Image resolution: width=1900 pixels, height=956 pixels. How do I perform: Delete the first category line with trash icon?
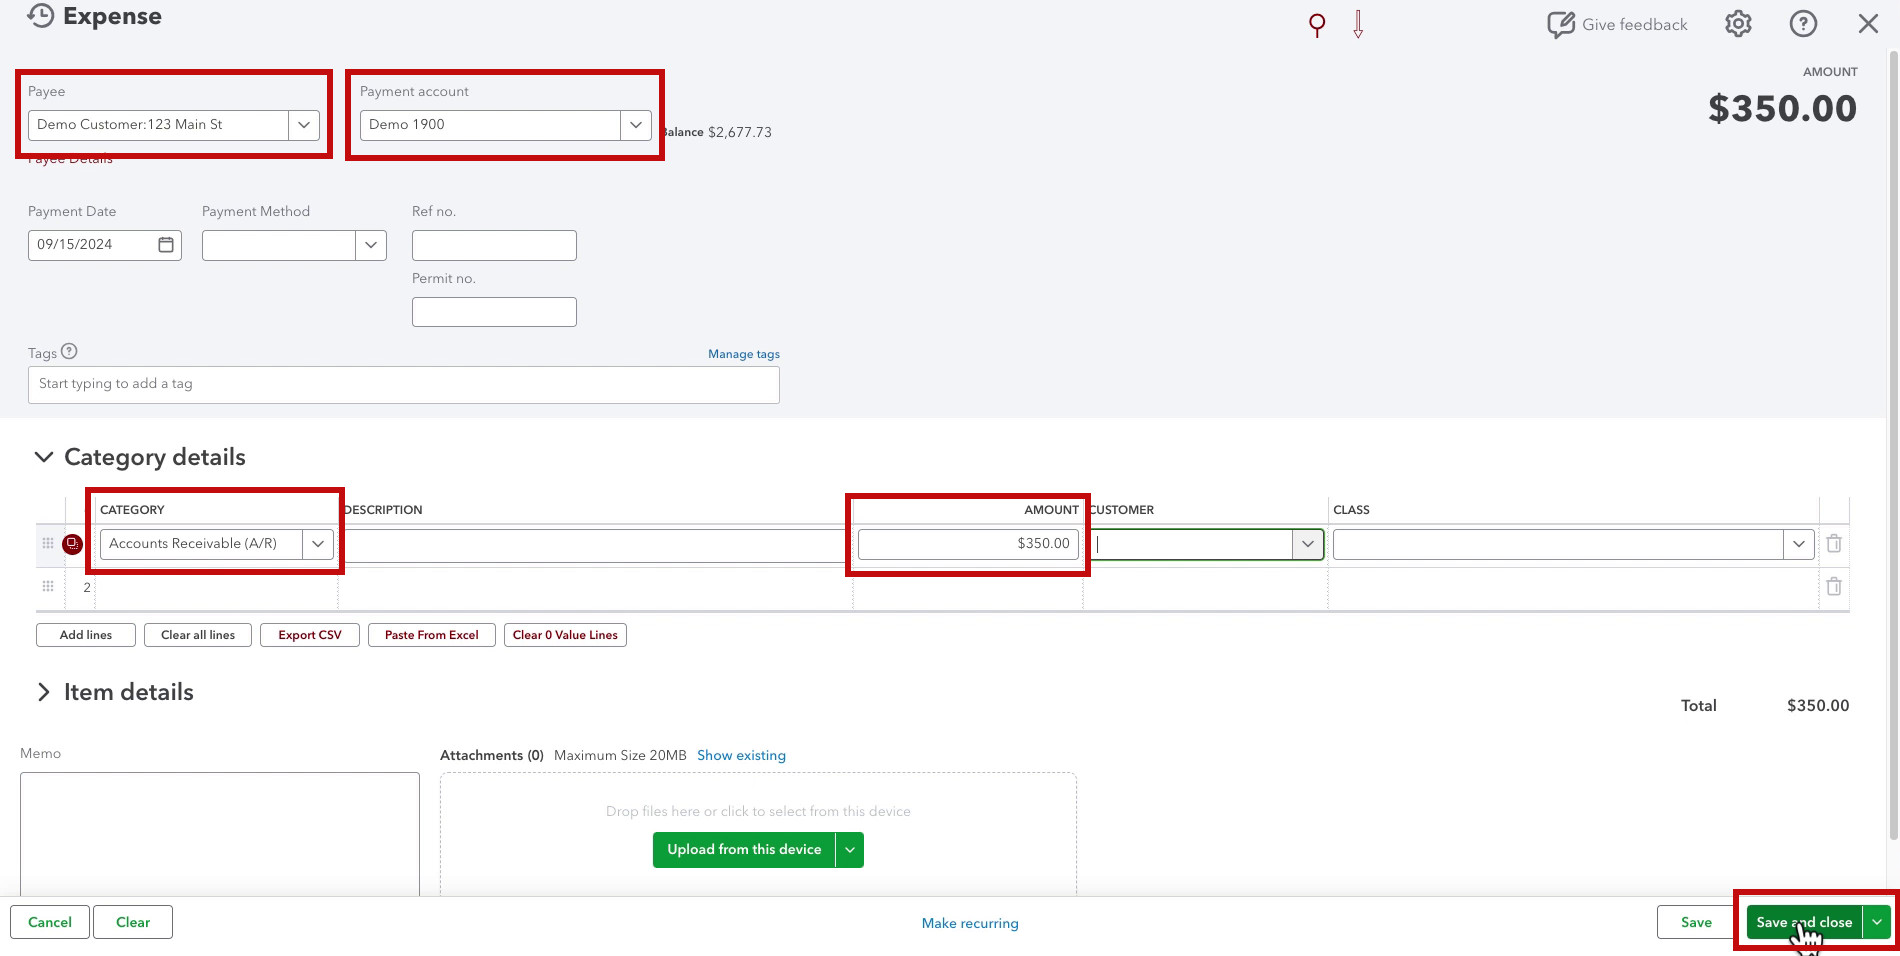[x=1834, y=544]
